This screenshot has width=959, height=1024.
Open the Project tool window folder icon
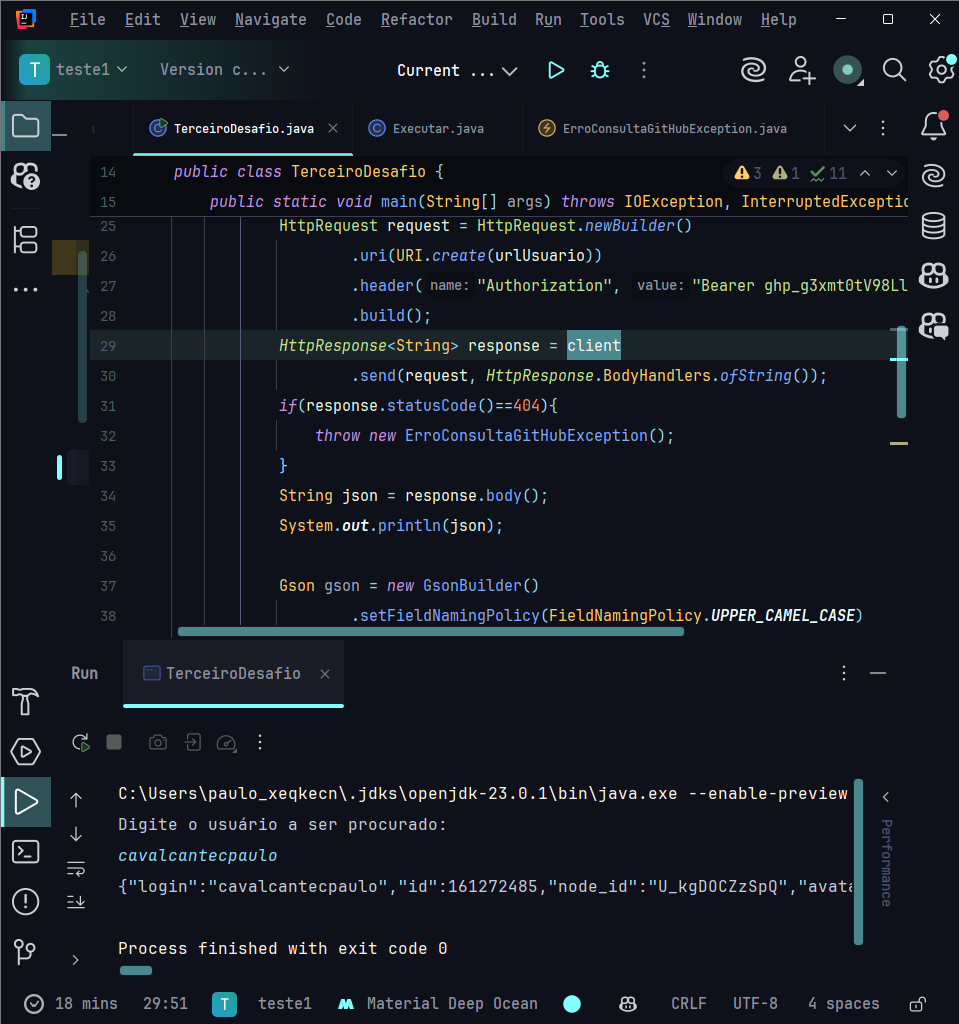click(x=25, y=125)
